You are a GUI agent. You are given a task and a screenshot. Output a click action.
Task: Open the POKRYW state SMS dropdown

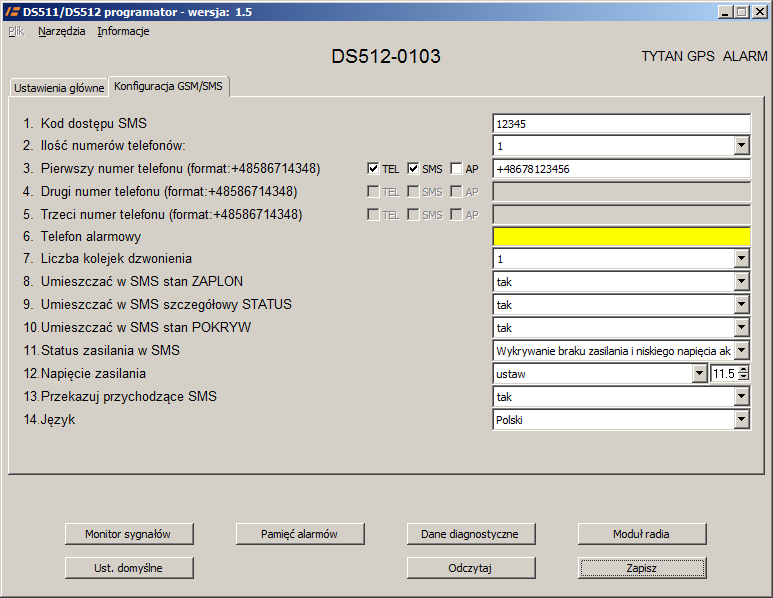741,327
